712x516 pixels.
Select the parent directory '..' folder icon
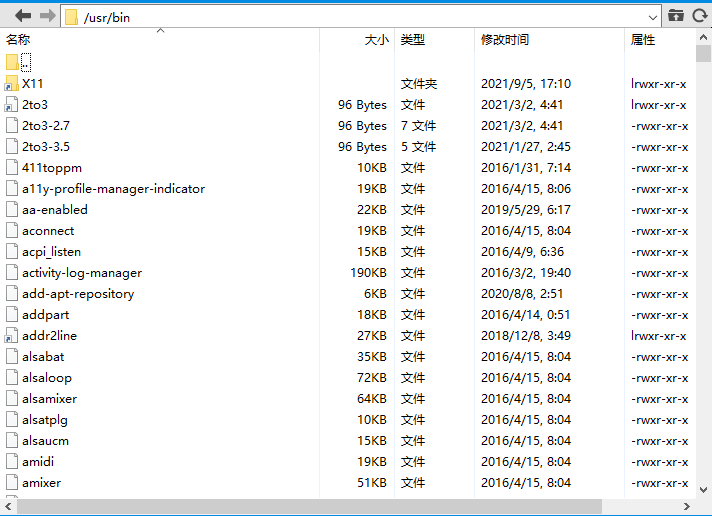point(12,62)
